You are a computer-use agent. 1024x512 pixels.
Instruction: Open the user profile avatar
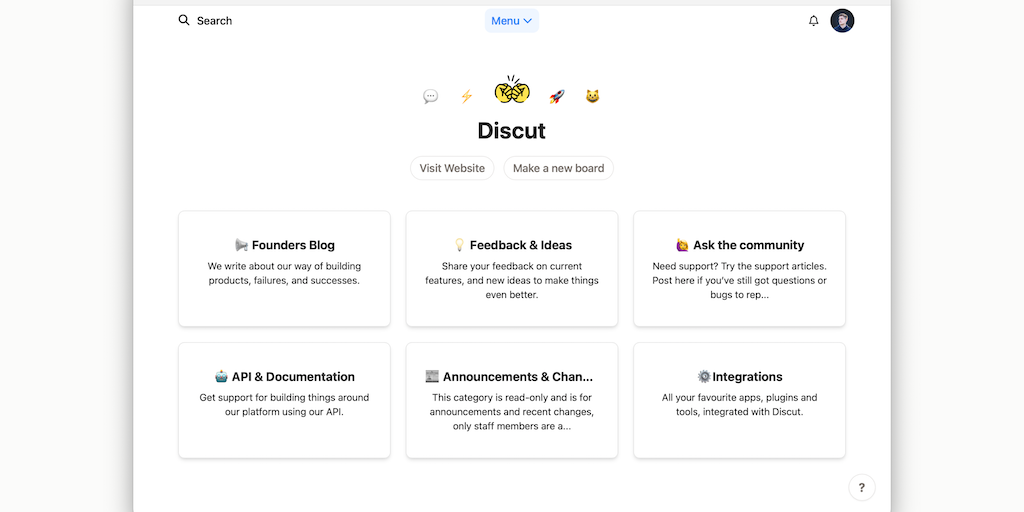pyautogui.click(x=842, y=21)
